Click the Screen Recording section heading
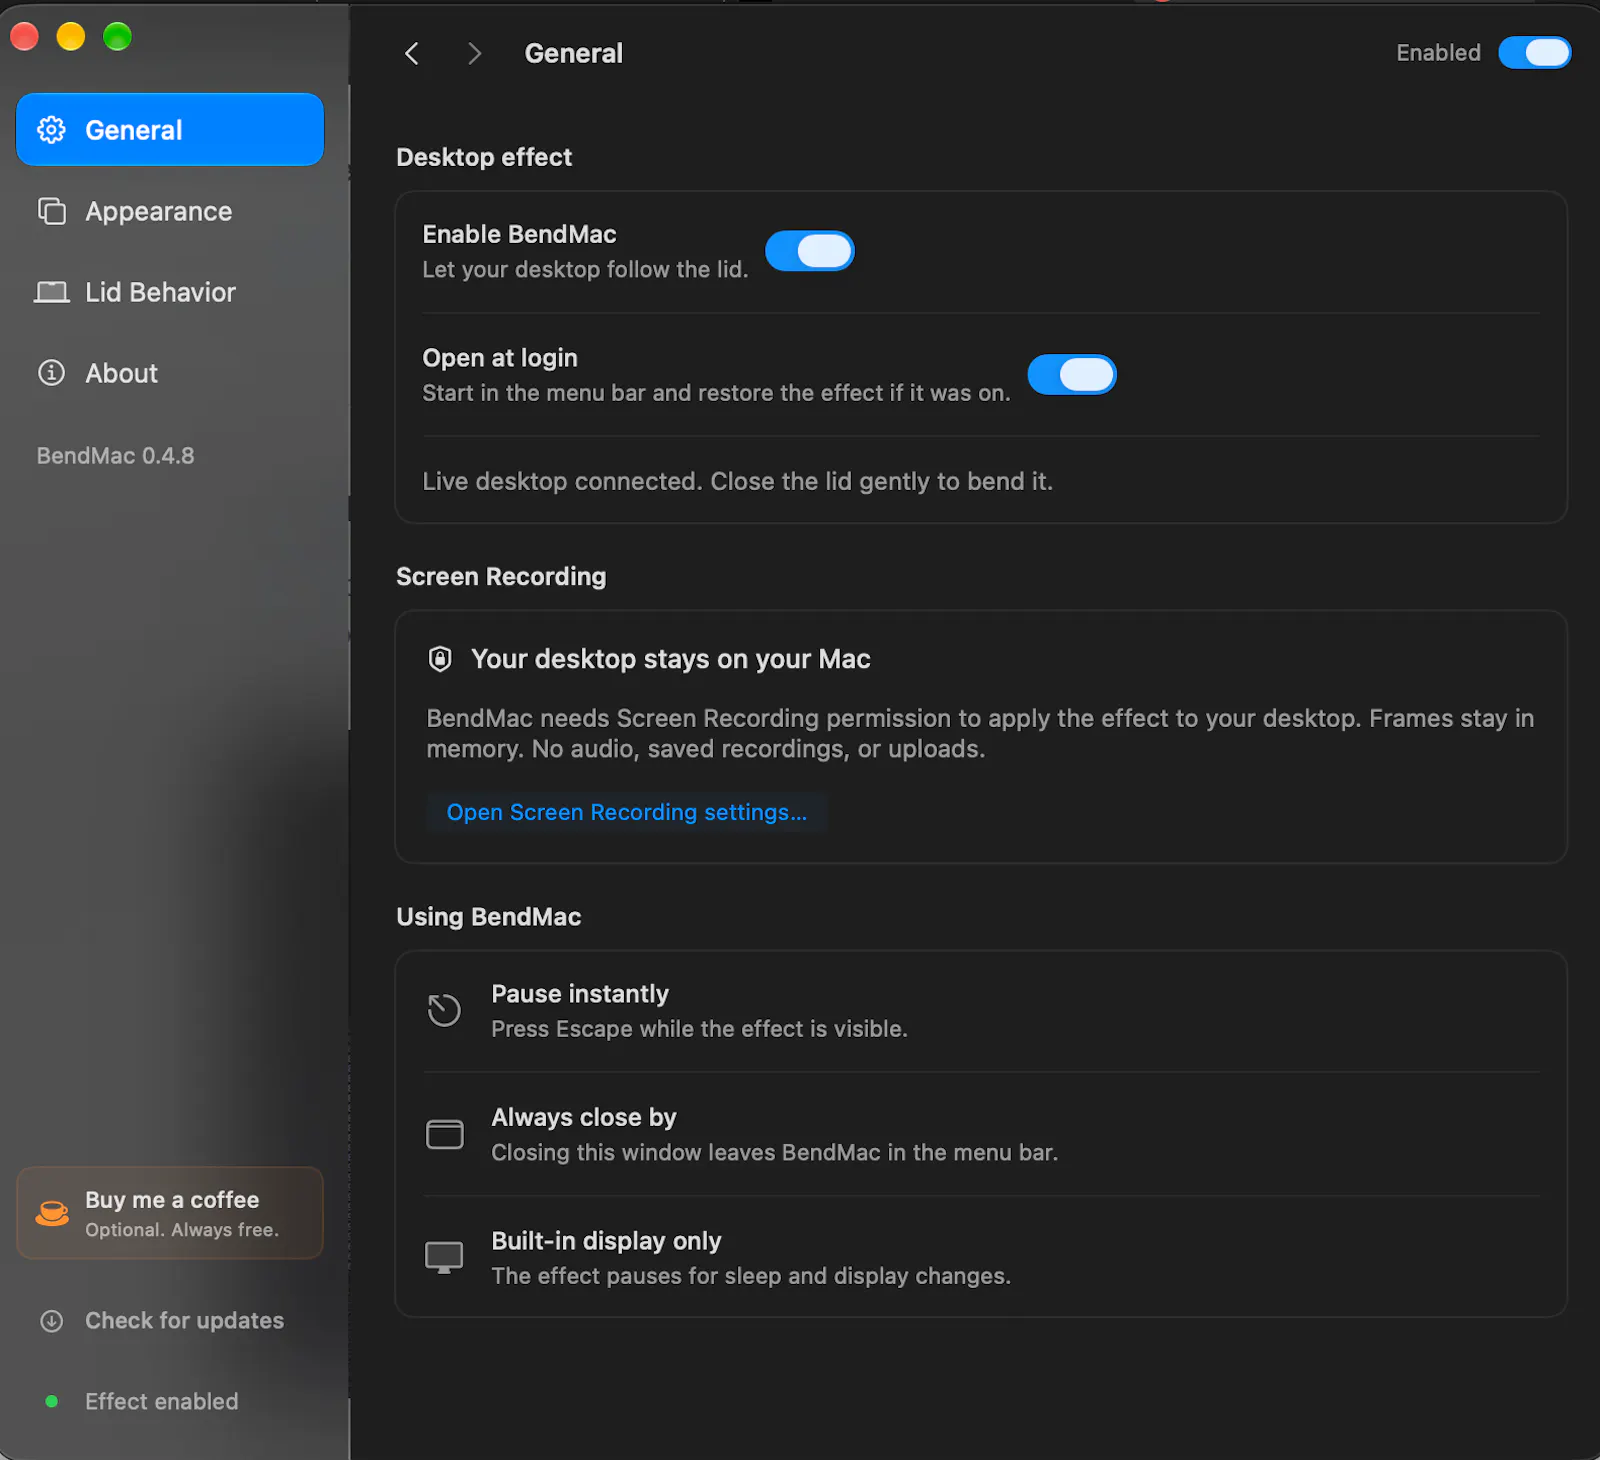 (x=501, y=577)
